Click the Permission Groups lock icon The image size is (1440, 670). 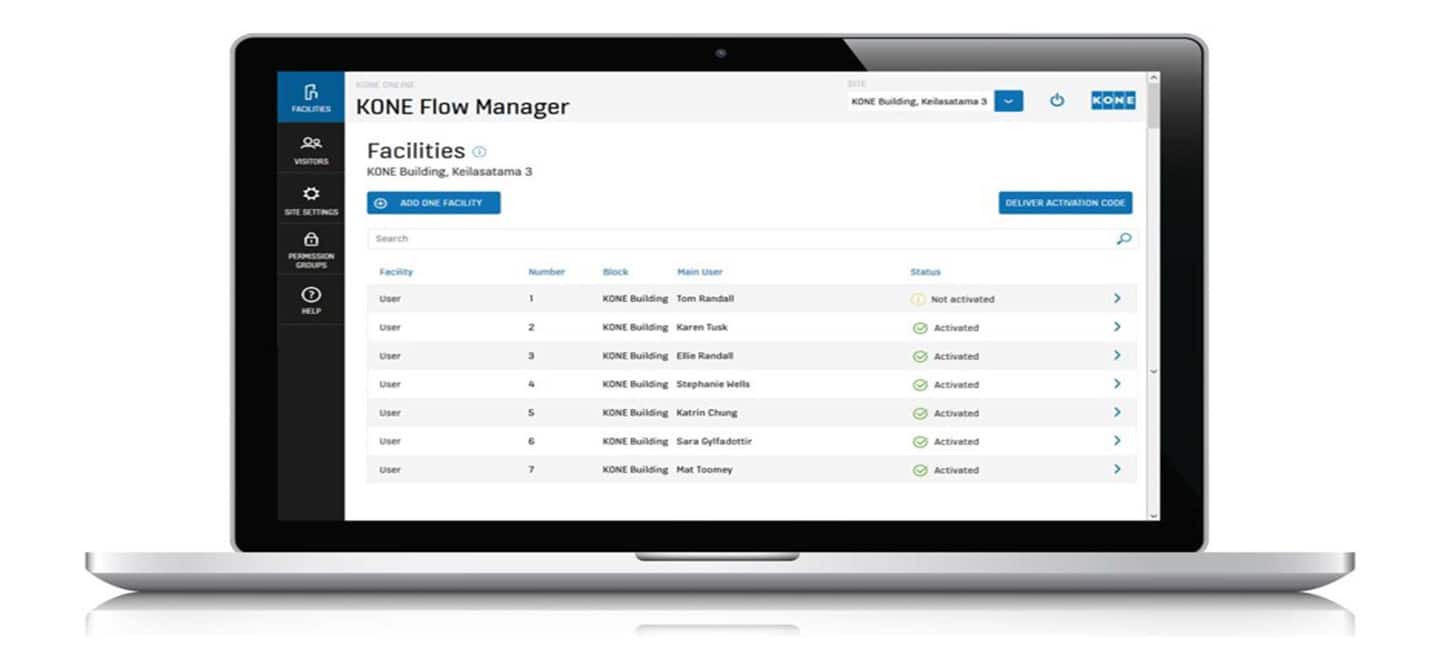pos(311,240)
